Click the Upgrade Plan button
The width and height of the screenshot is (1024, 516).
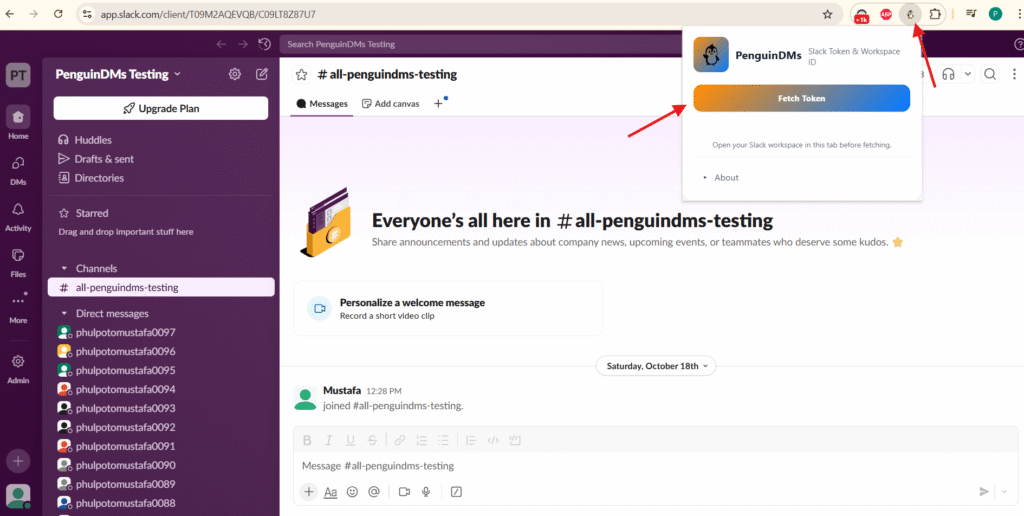tap(160, 108)
